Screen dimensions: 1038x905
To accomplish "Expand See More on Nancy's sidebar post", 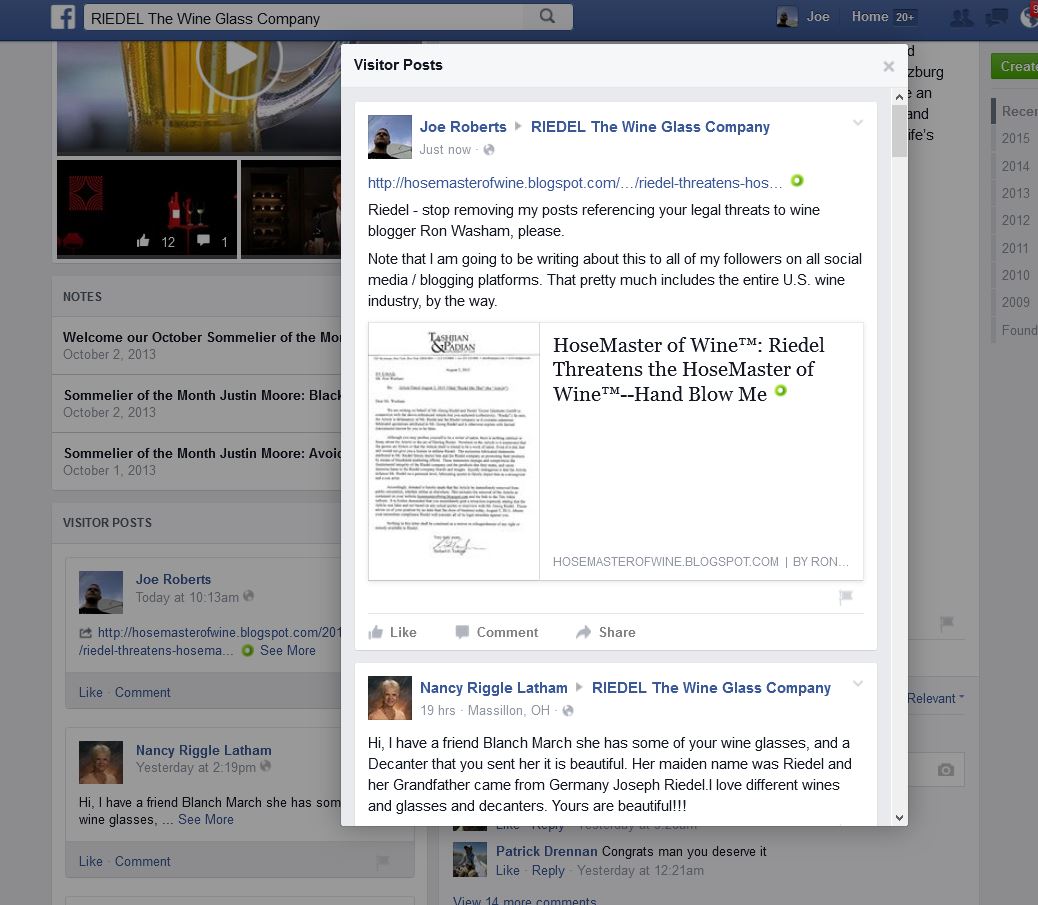I will (x=206, y=820).
